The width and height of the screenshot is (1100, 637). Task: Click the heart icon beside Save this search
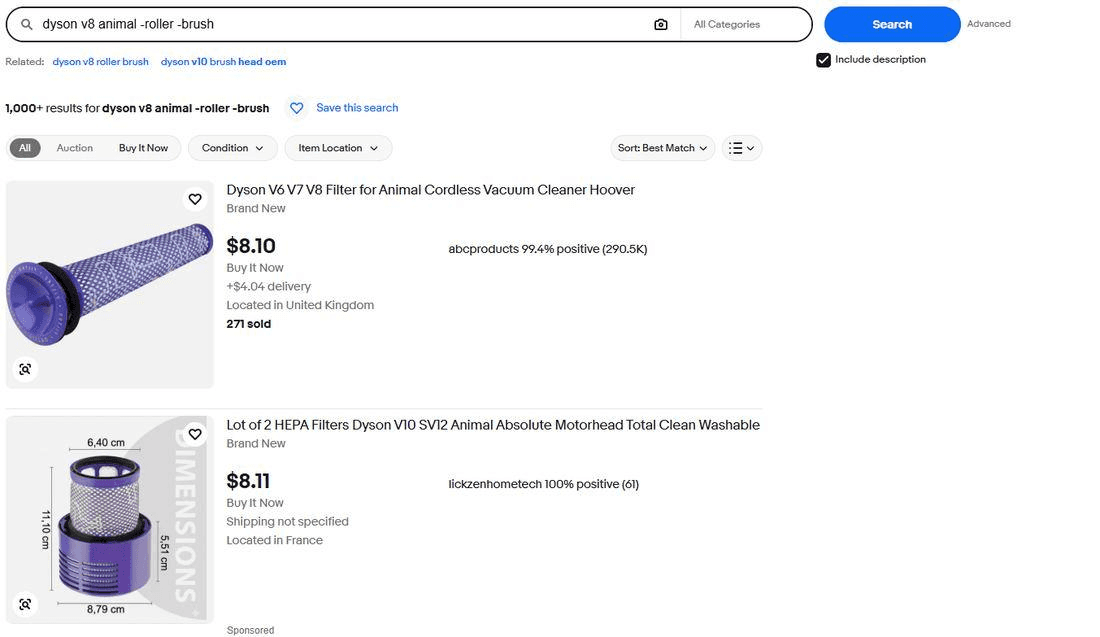point(297,108)
